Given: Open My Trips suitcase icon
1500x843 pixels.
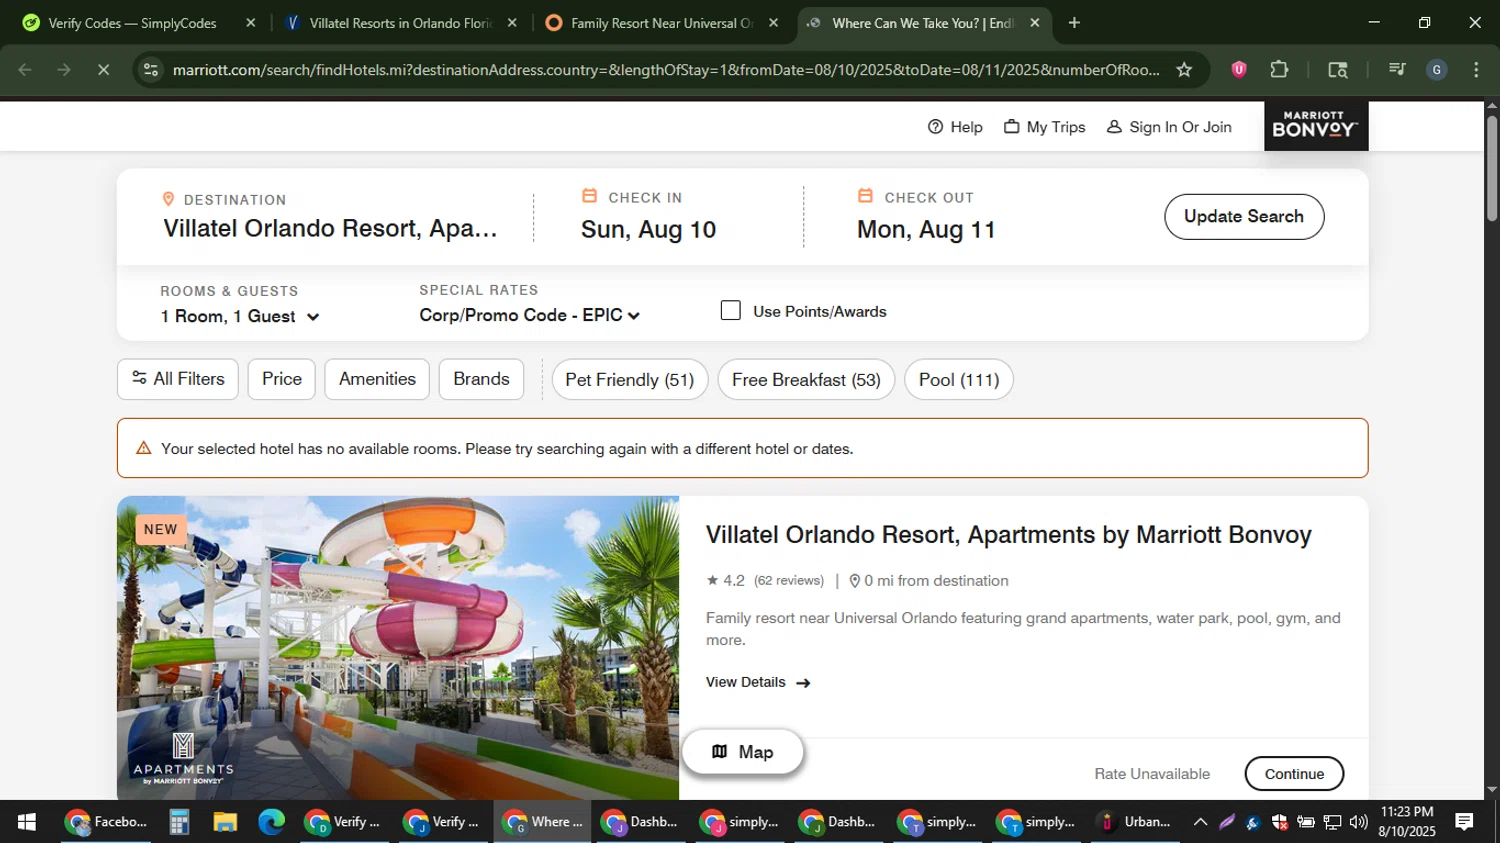Looking at the screenshot, I should click(1011, 127).
